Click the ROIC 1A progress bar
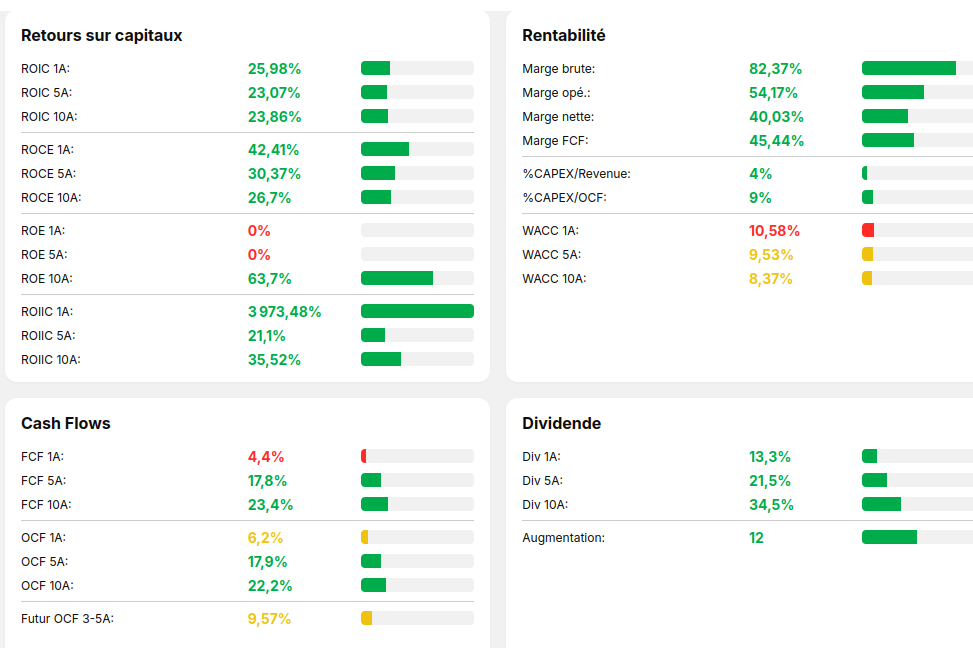 click(x=417, y=68)
